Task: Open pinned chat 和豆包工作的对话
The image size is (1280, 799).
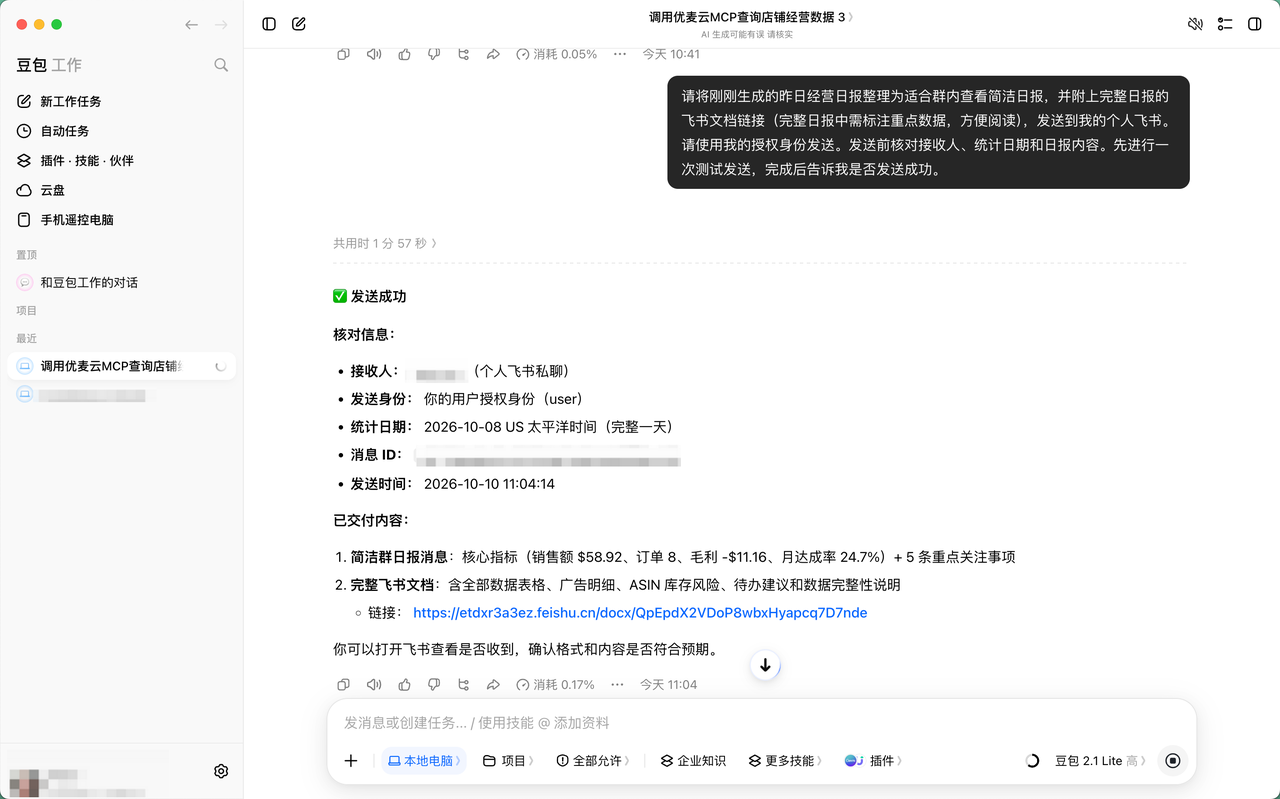Action: click(121, 283)
